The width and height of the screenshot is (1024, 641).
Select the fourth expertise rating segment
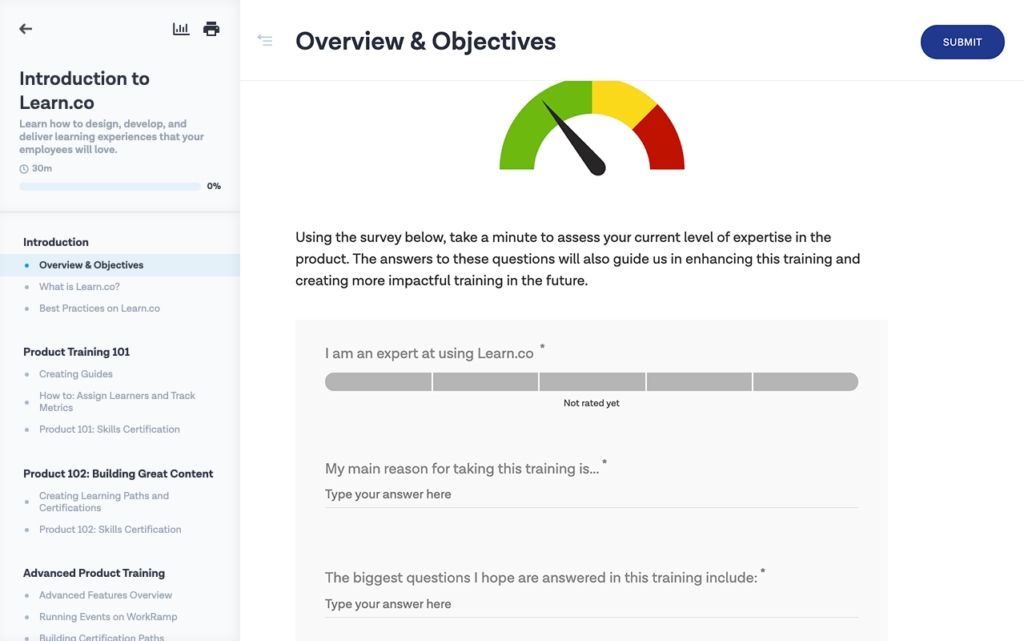point(699,382)
